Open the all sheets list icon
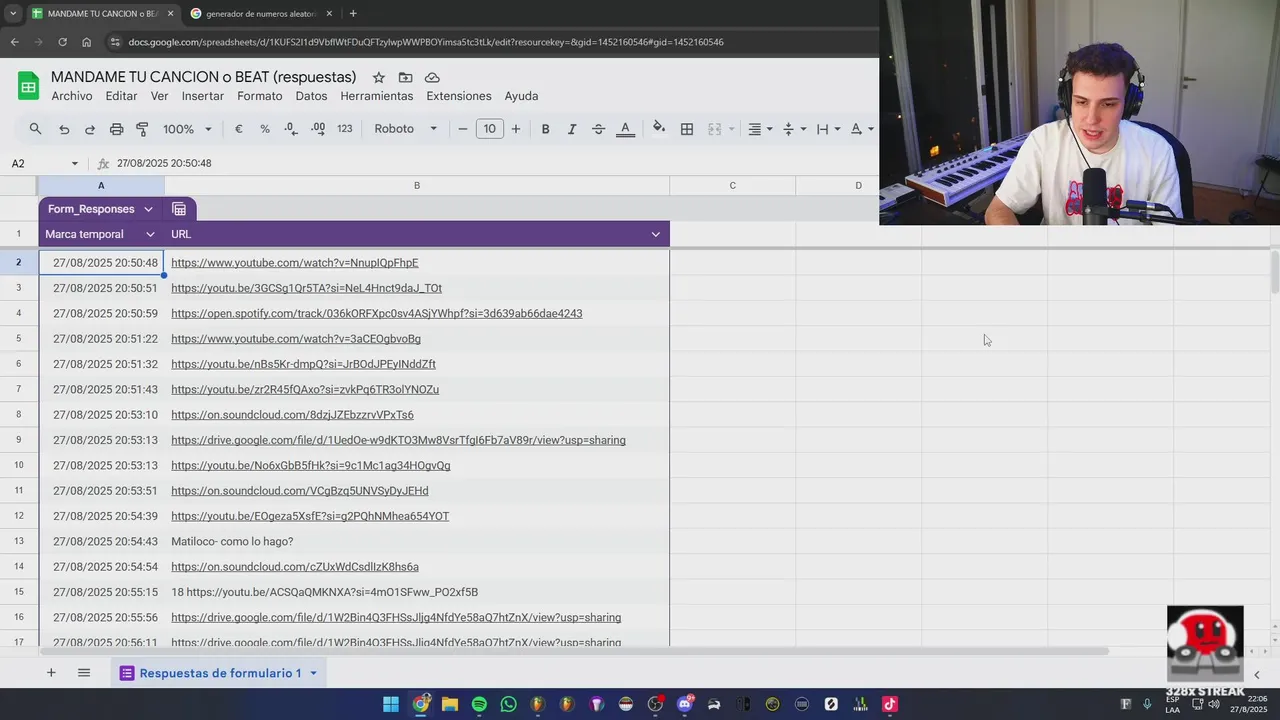Image resolution: width=1280 pixels, height=720 pixels. tap(84, 673)
